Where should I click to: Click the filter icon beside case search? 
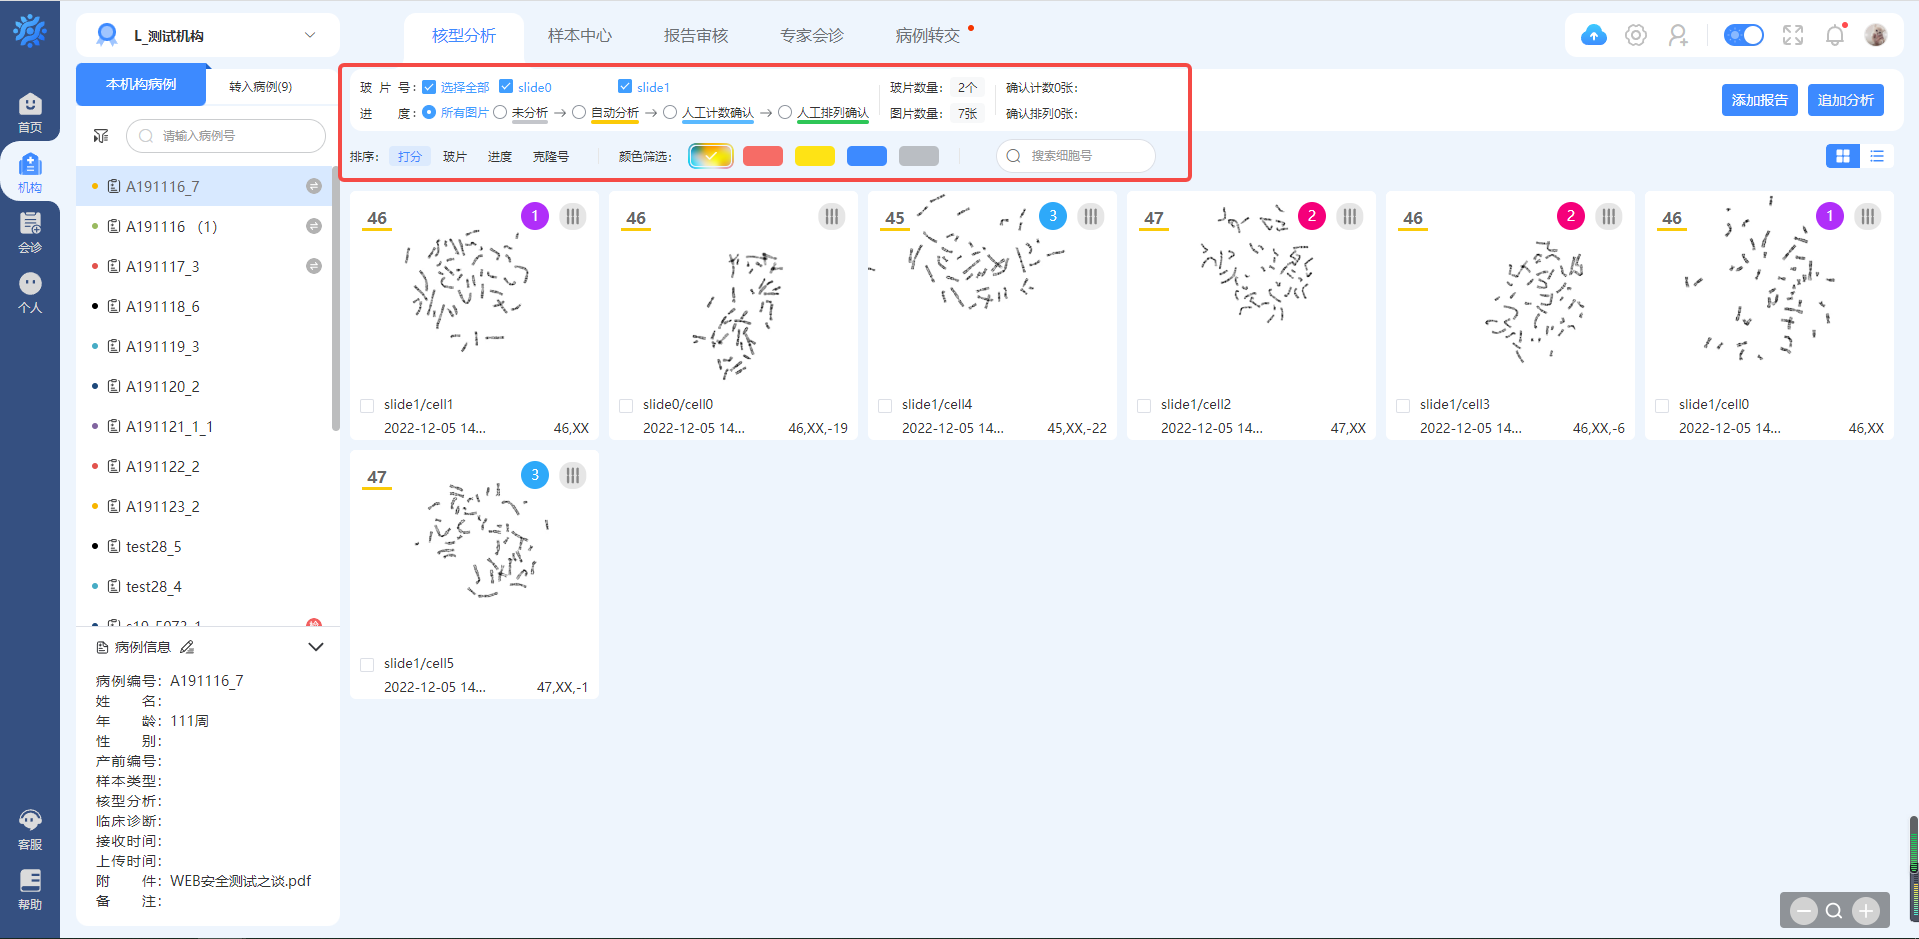[101, 136]
